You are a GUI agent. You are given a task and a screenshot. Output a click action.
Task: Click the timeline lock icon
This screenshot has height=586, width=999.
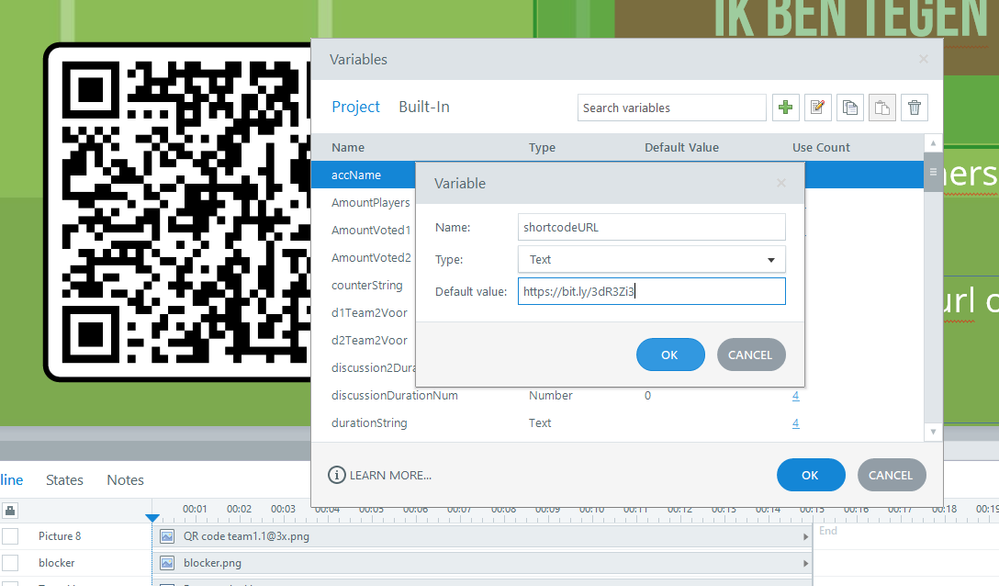click(x=10, y=510)
